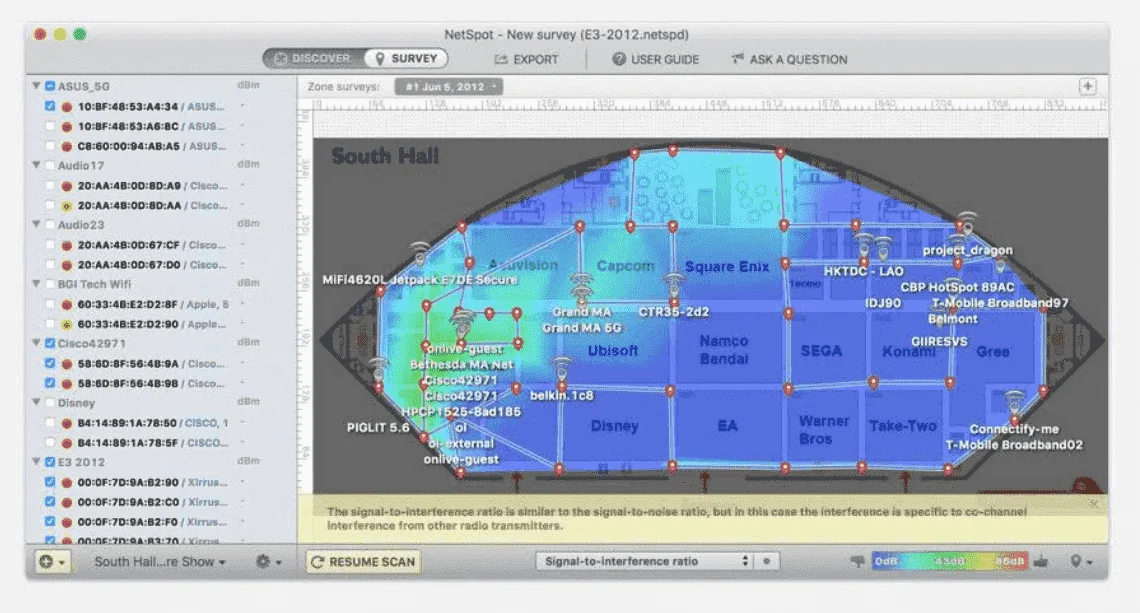Enable the BGI Tech Wifi checkbox
Screen dimensions: 1140x613
[x=49, y=284]
